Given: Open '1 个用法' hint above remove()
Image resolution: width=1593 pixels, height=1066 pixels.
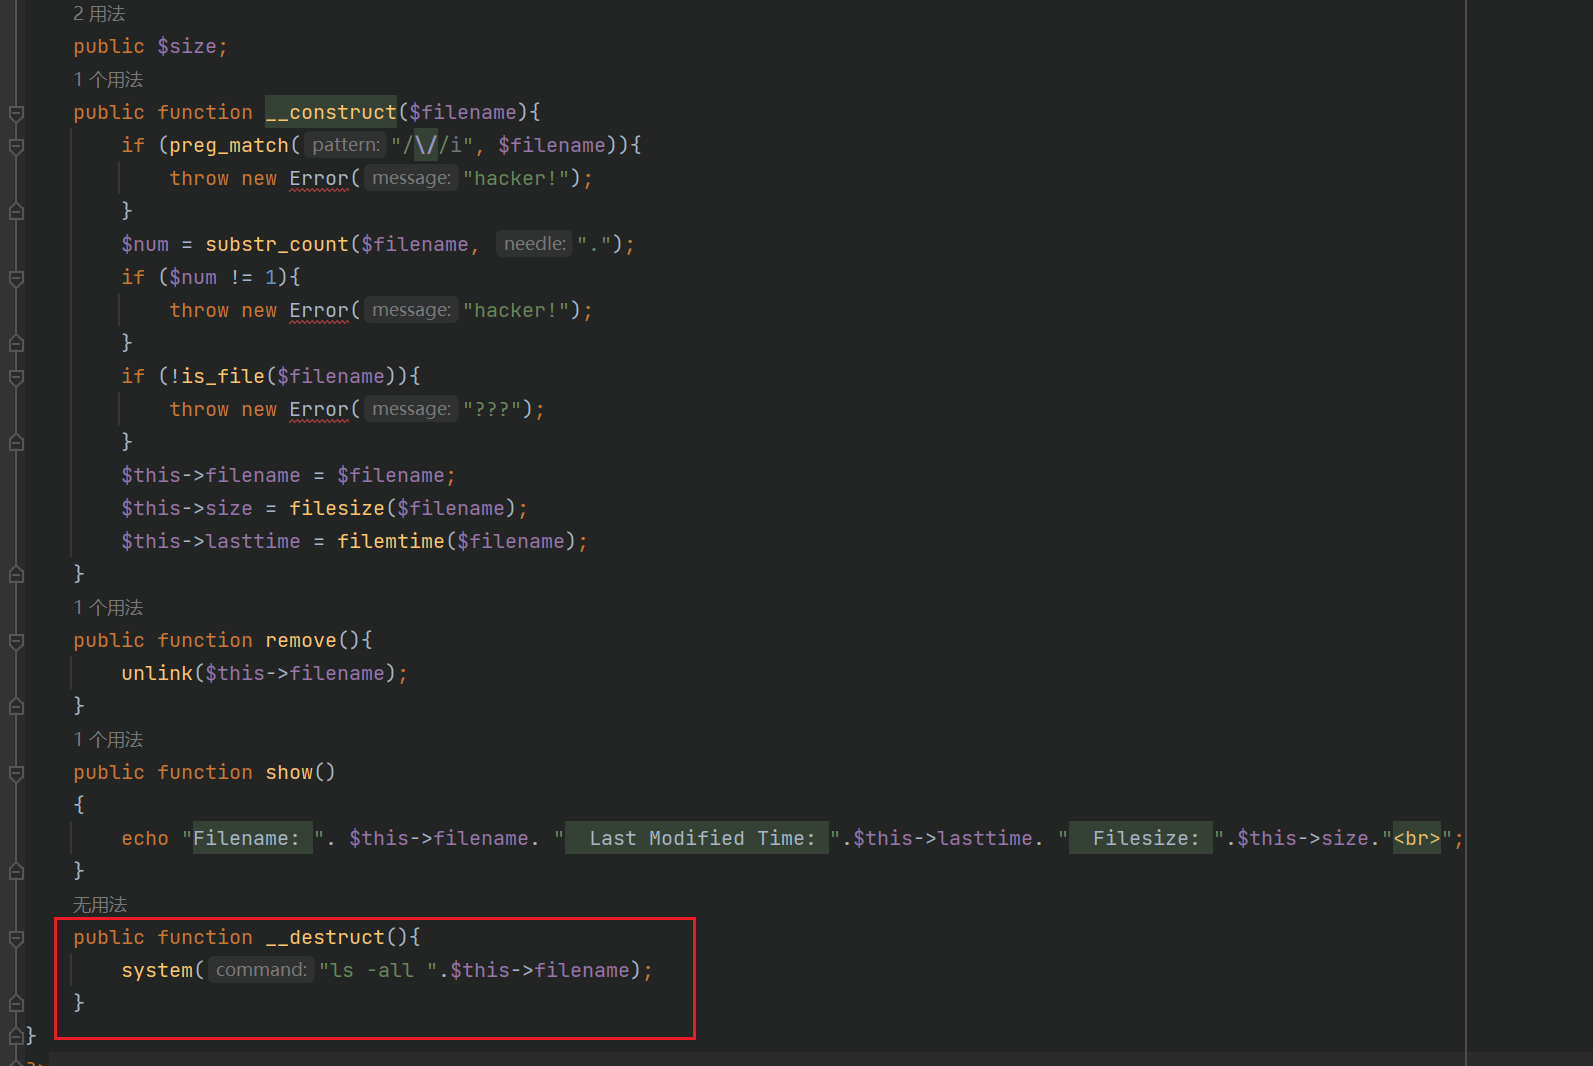Looking at the screenshot, I should (108, 608).
